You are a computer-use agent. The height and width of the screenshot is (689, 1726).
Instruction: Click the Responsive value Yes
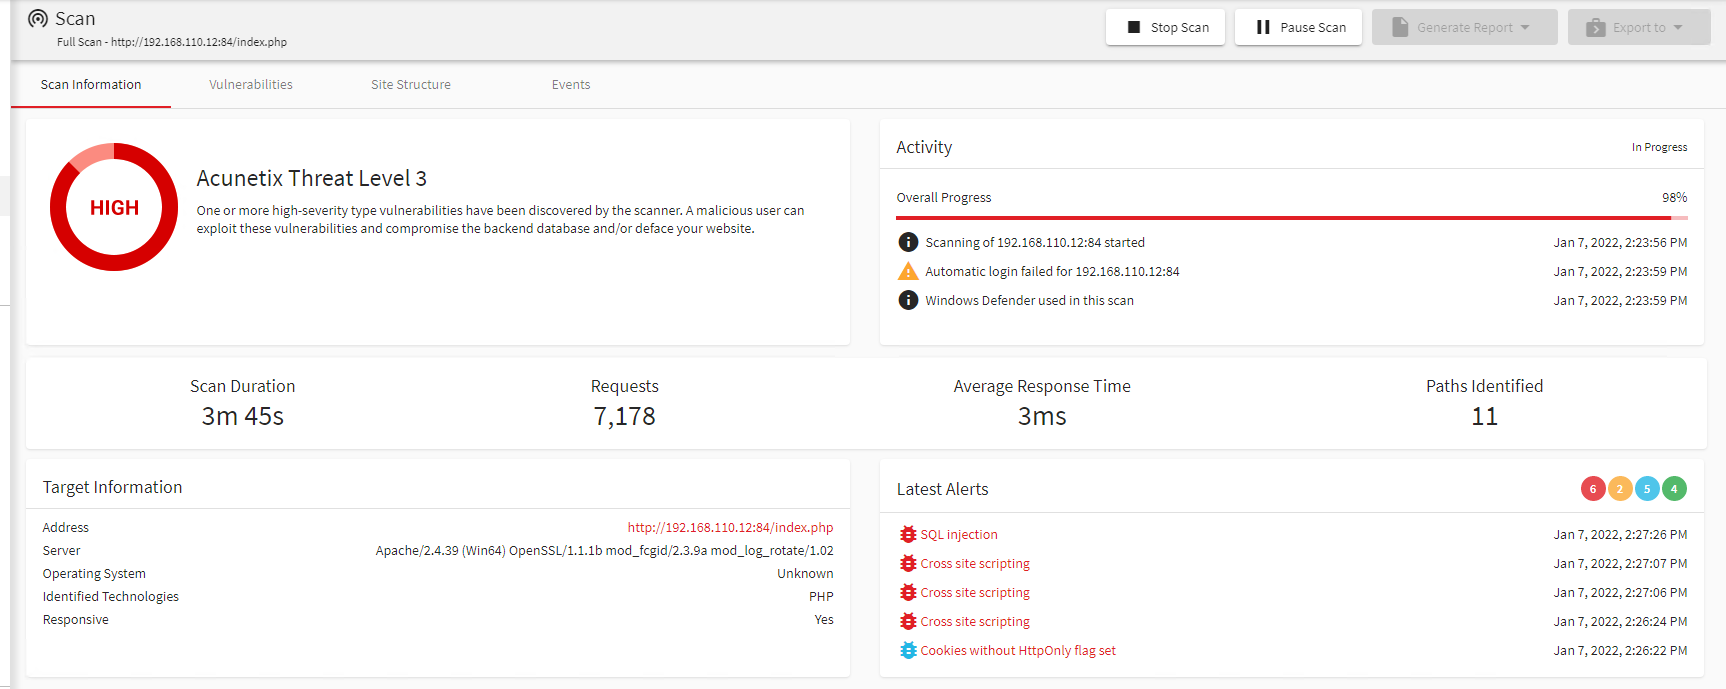pyautogui.click(x=824, y=619)
